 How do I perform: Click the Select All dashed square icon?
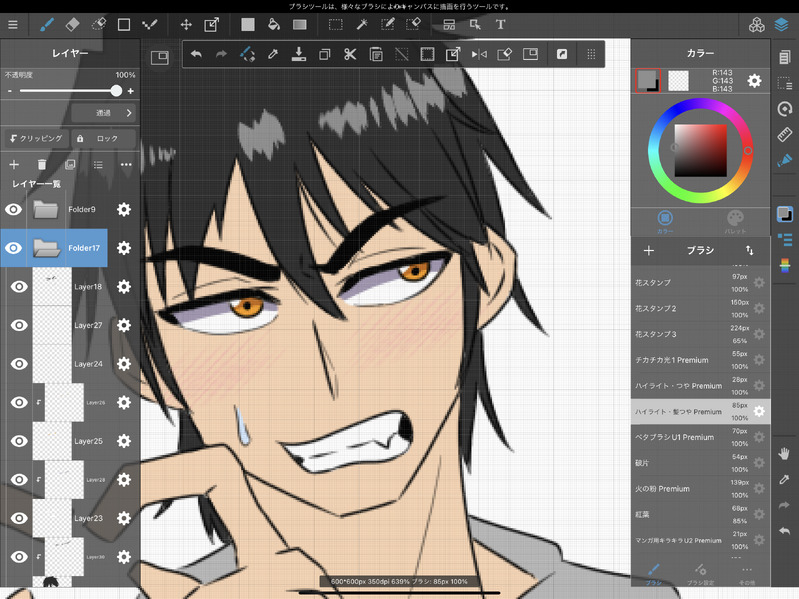coord(427,54)
